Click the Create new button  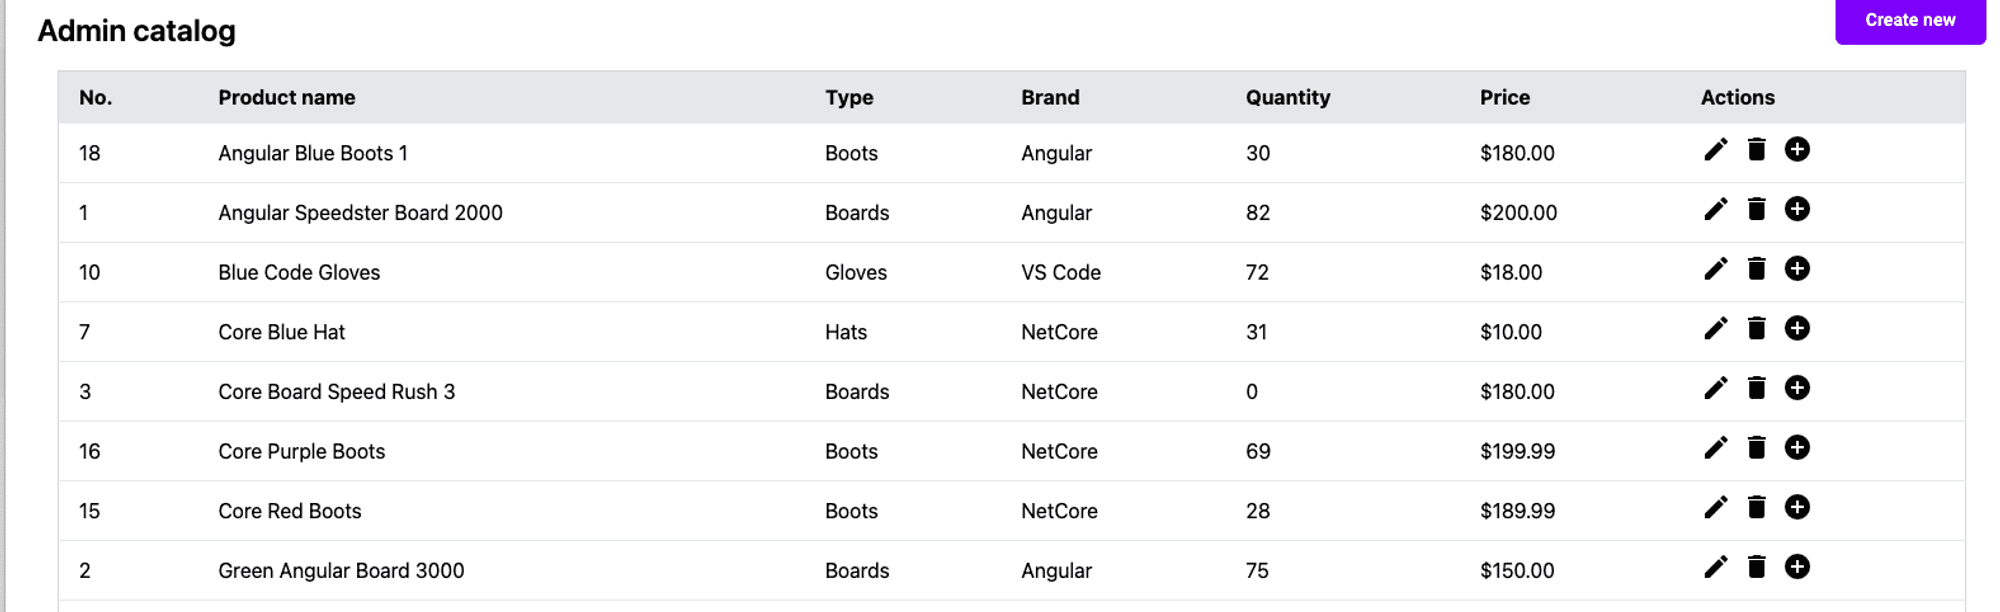[x=1909, y=21]
